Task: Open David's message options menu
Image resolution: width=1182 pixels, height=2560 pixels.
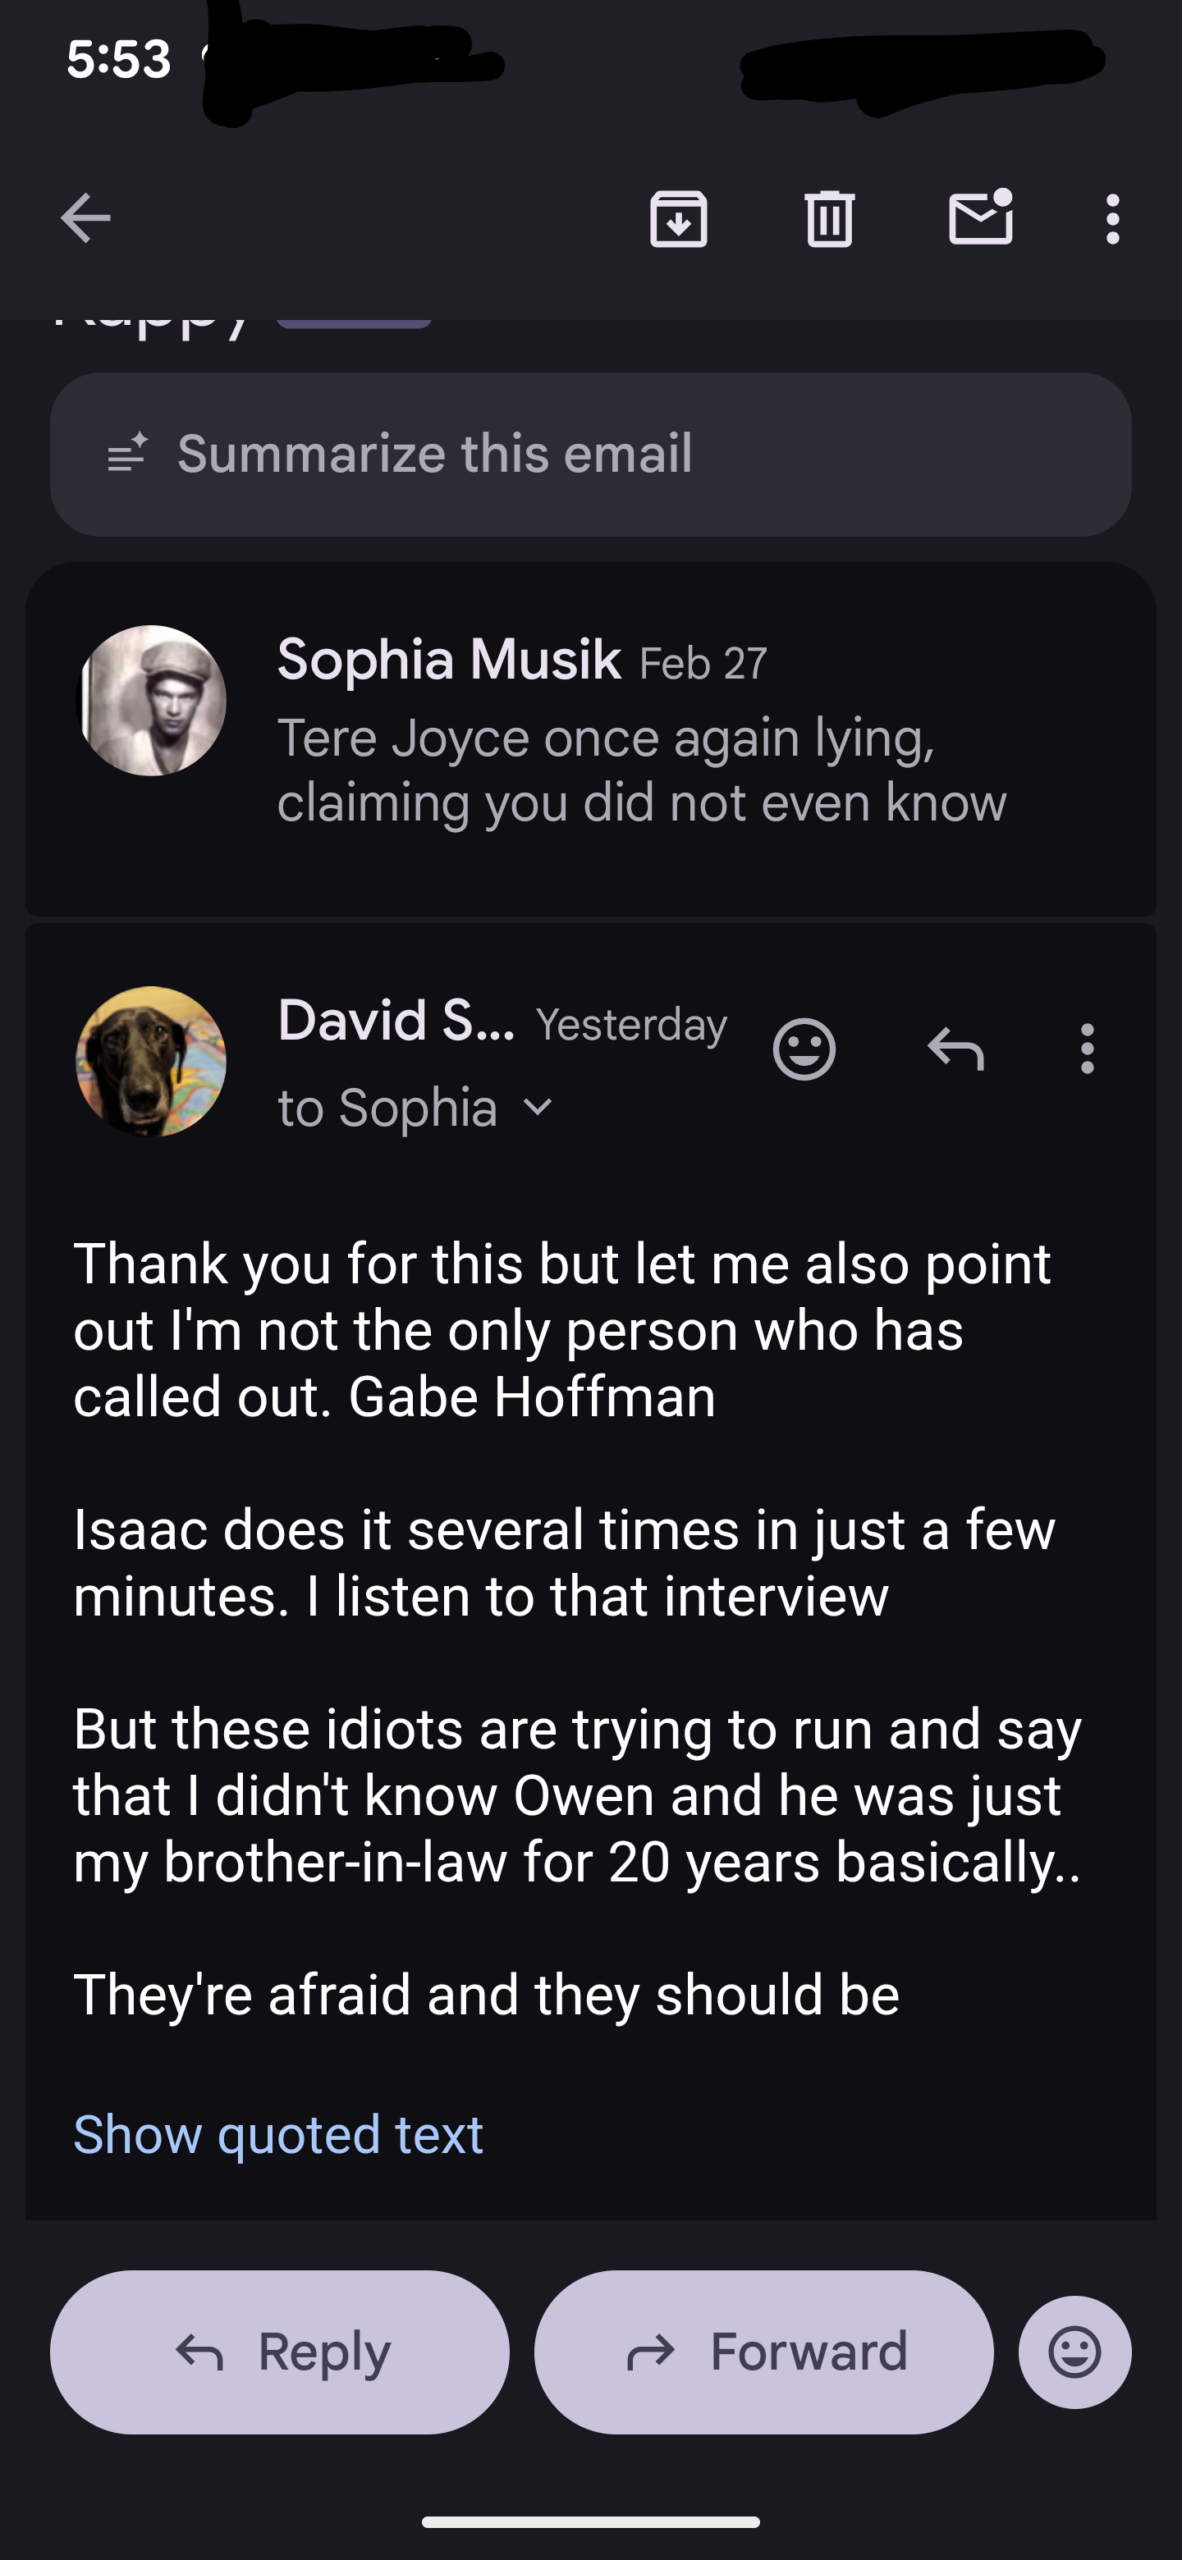Action: 1087,1049
